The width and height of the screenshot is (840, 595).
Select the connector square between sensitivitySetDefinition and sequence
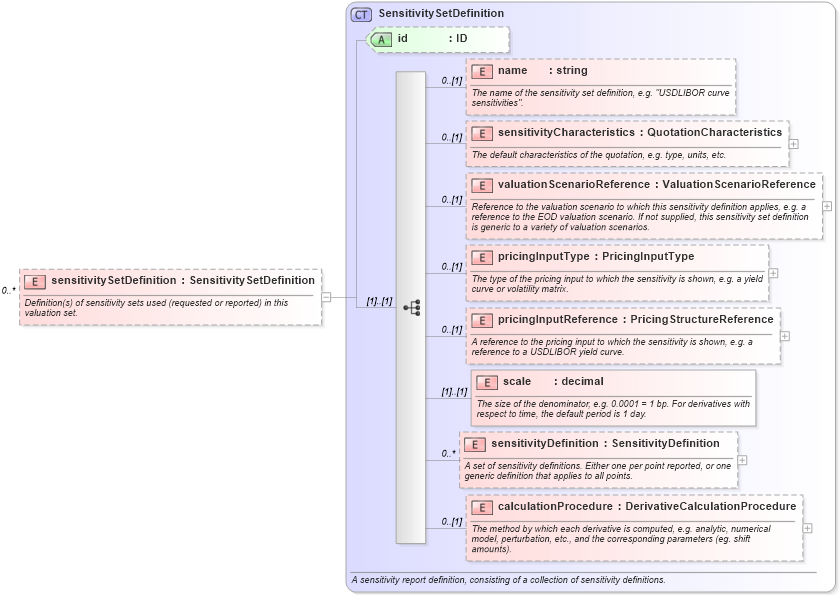(325, 295)
